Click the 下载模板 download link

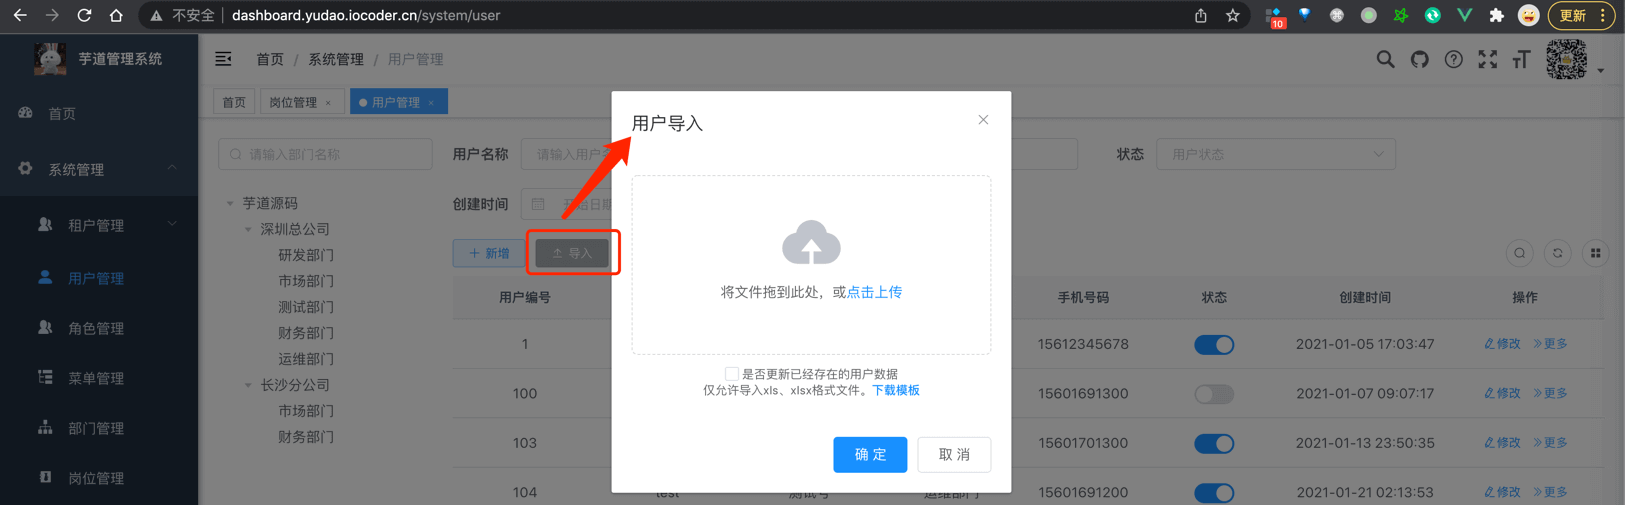tap(895, 390)
